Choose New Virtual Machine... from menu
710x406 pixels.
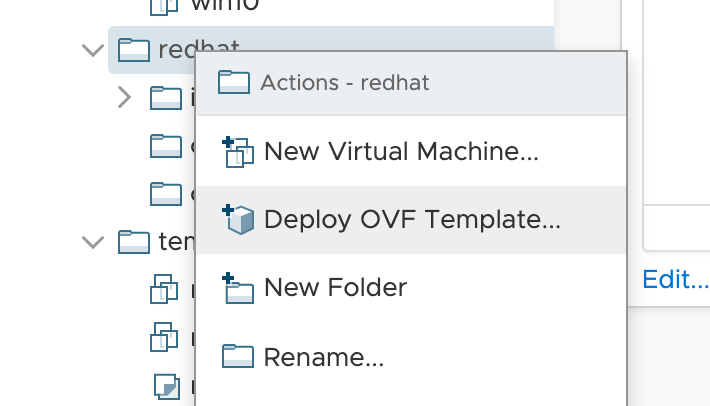[x=401, y=152]
